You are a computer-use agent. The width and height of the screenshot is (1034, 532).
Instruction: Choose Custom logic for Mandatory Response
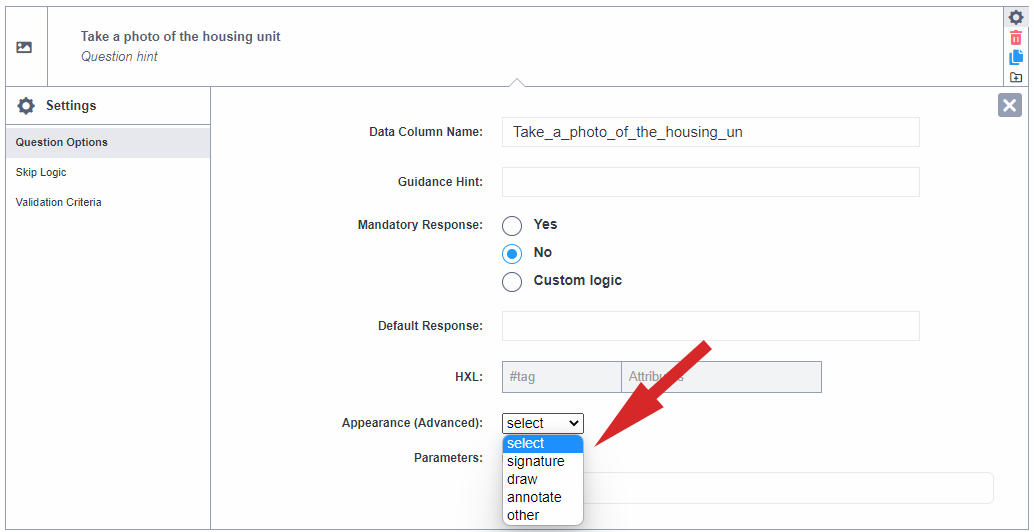512,281
